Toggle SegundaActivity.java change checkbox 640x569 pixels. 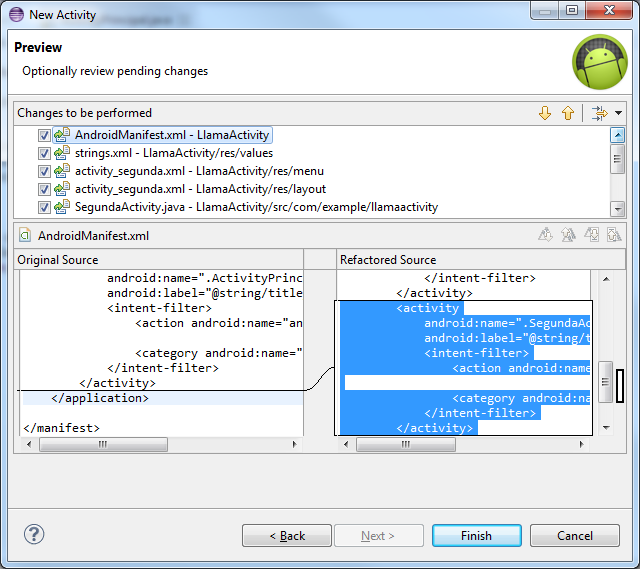[x=44, y=207]
